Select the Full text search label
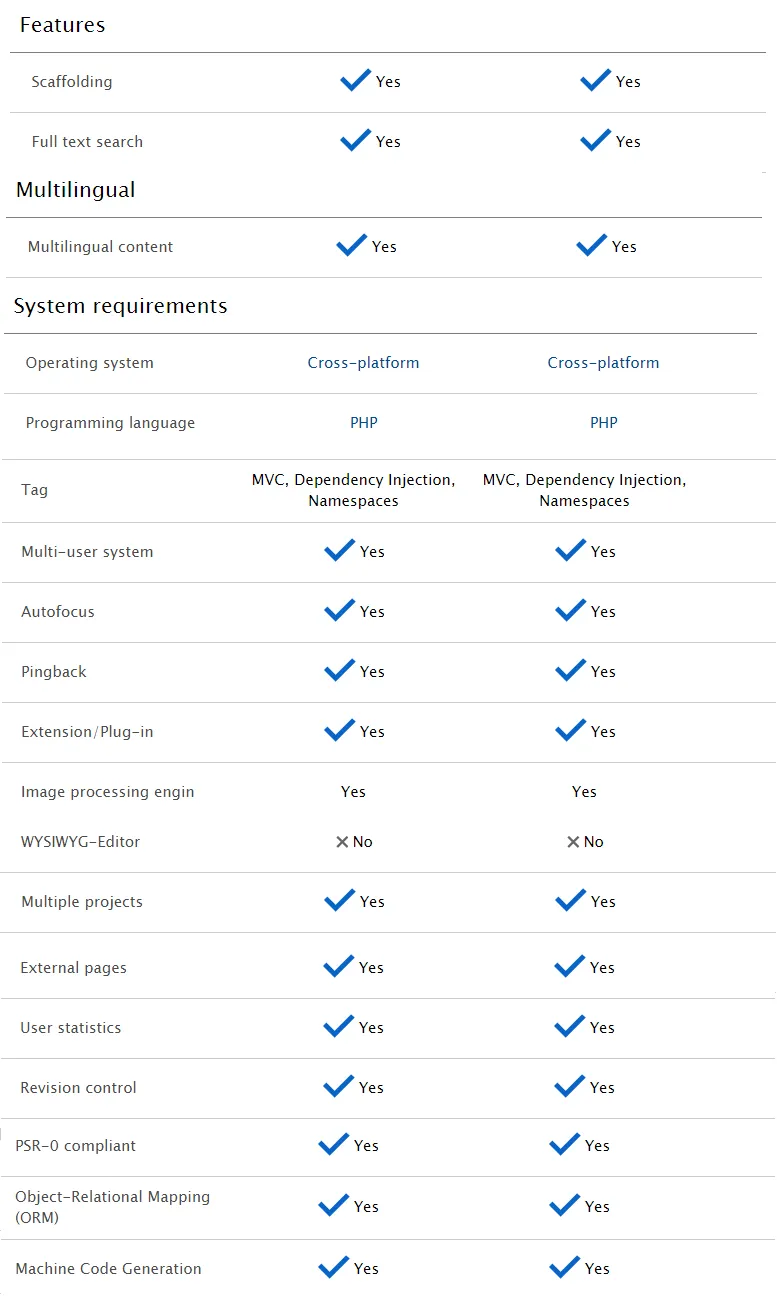The image size is (777, 1302). [87, 142]
